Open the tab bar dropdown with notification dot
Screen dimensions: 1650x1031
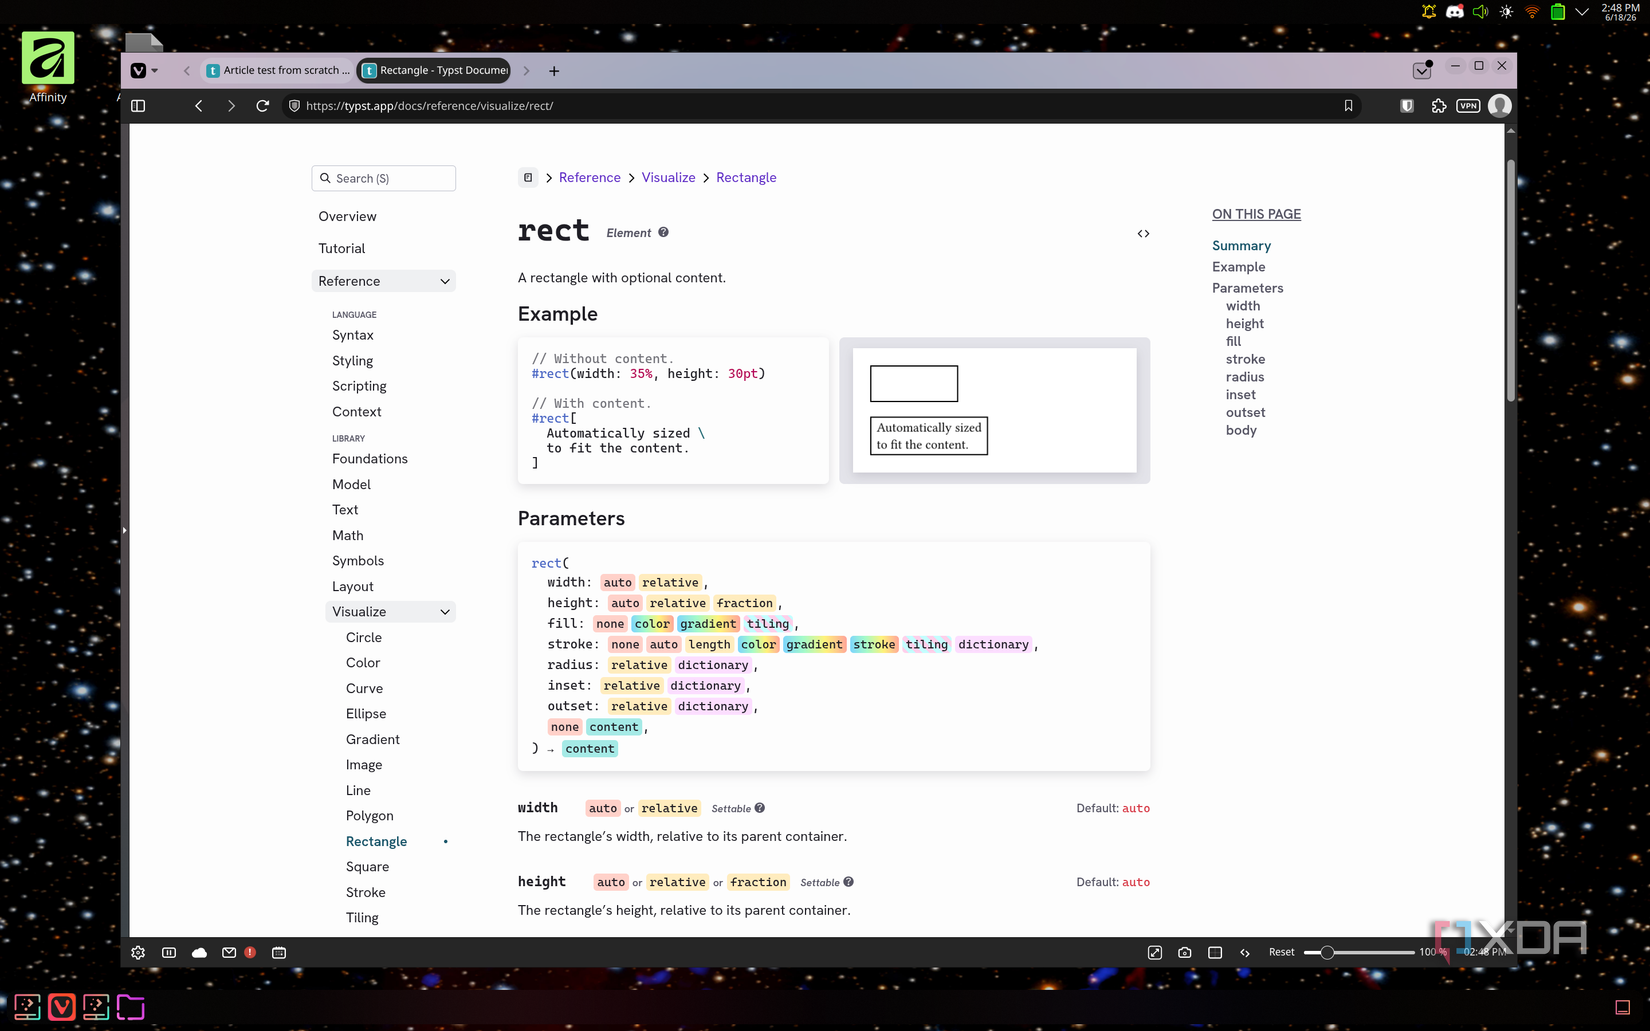click(1422, 70)
